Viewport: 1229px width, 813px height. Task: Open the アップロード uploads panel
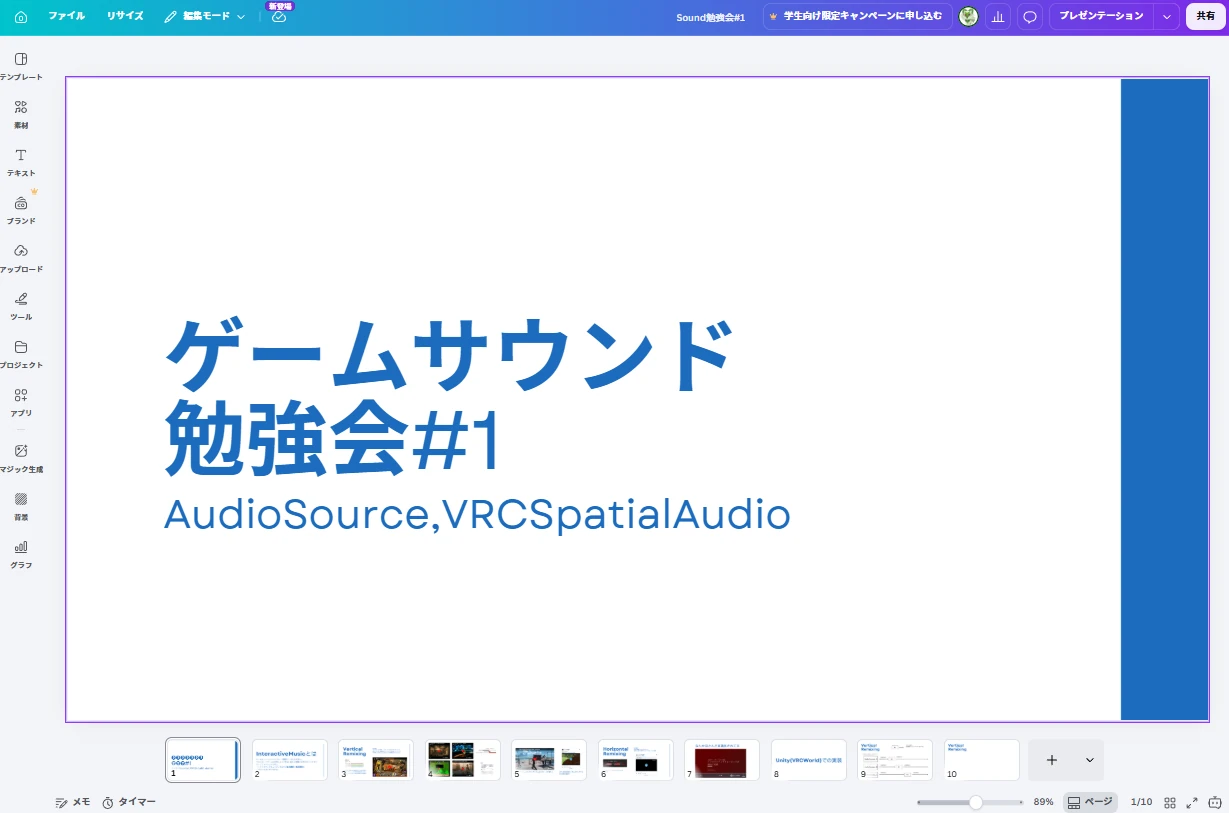(21, 258)
